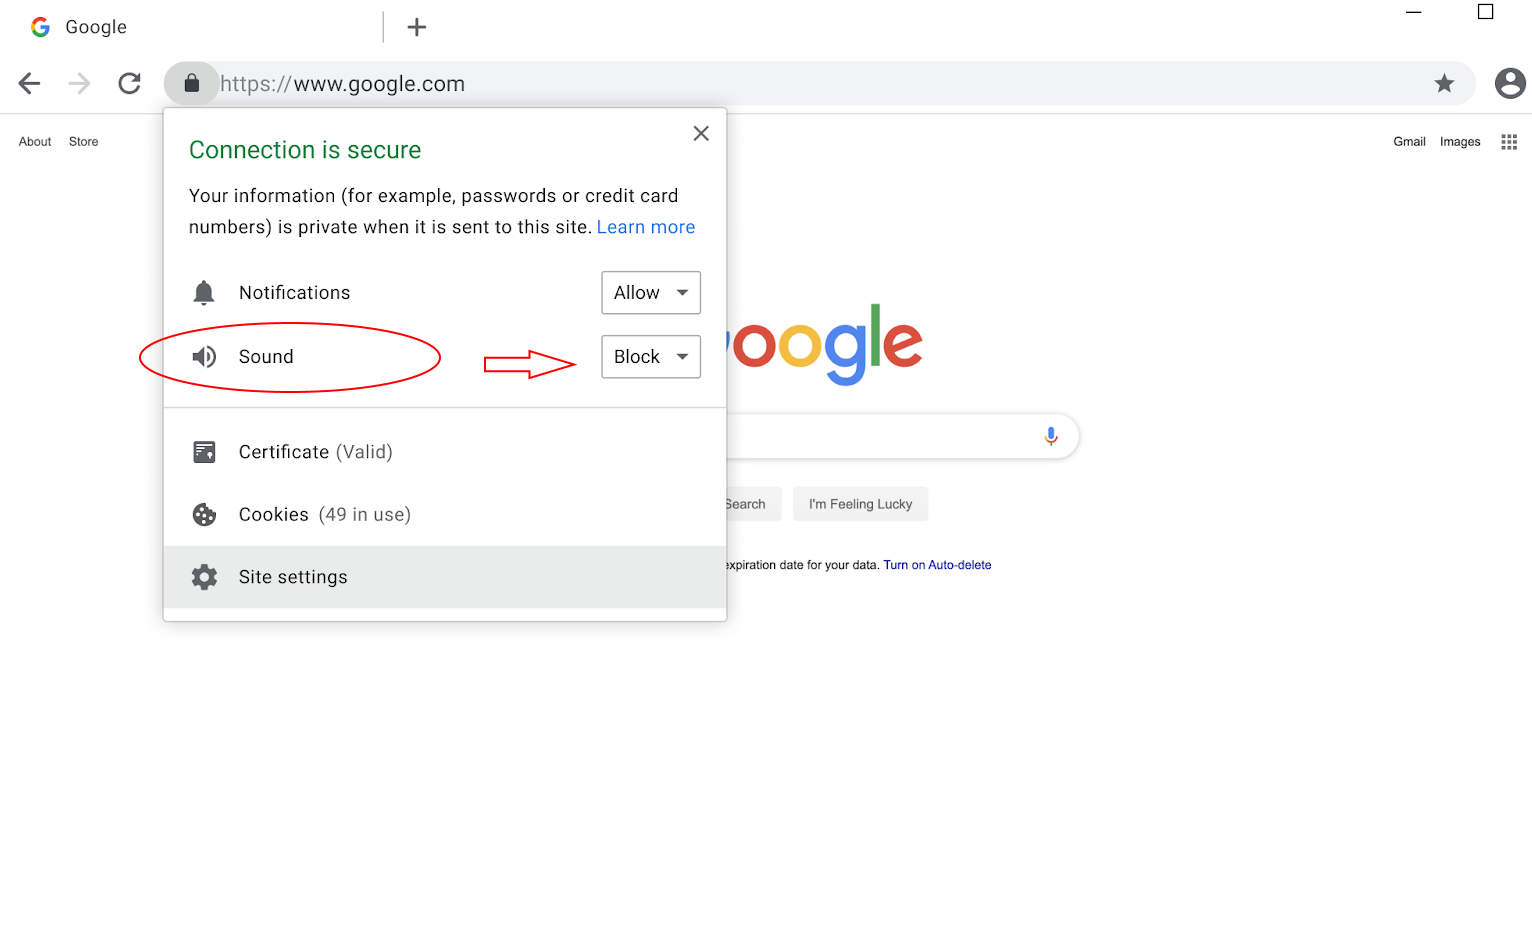Open Certificate (Valid) entry
The height and width of the screenshot is (944, 1532).
coord(445,452)
